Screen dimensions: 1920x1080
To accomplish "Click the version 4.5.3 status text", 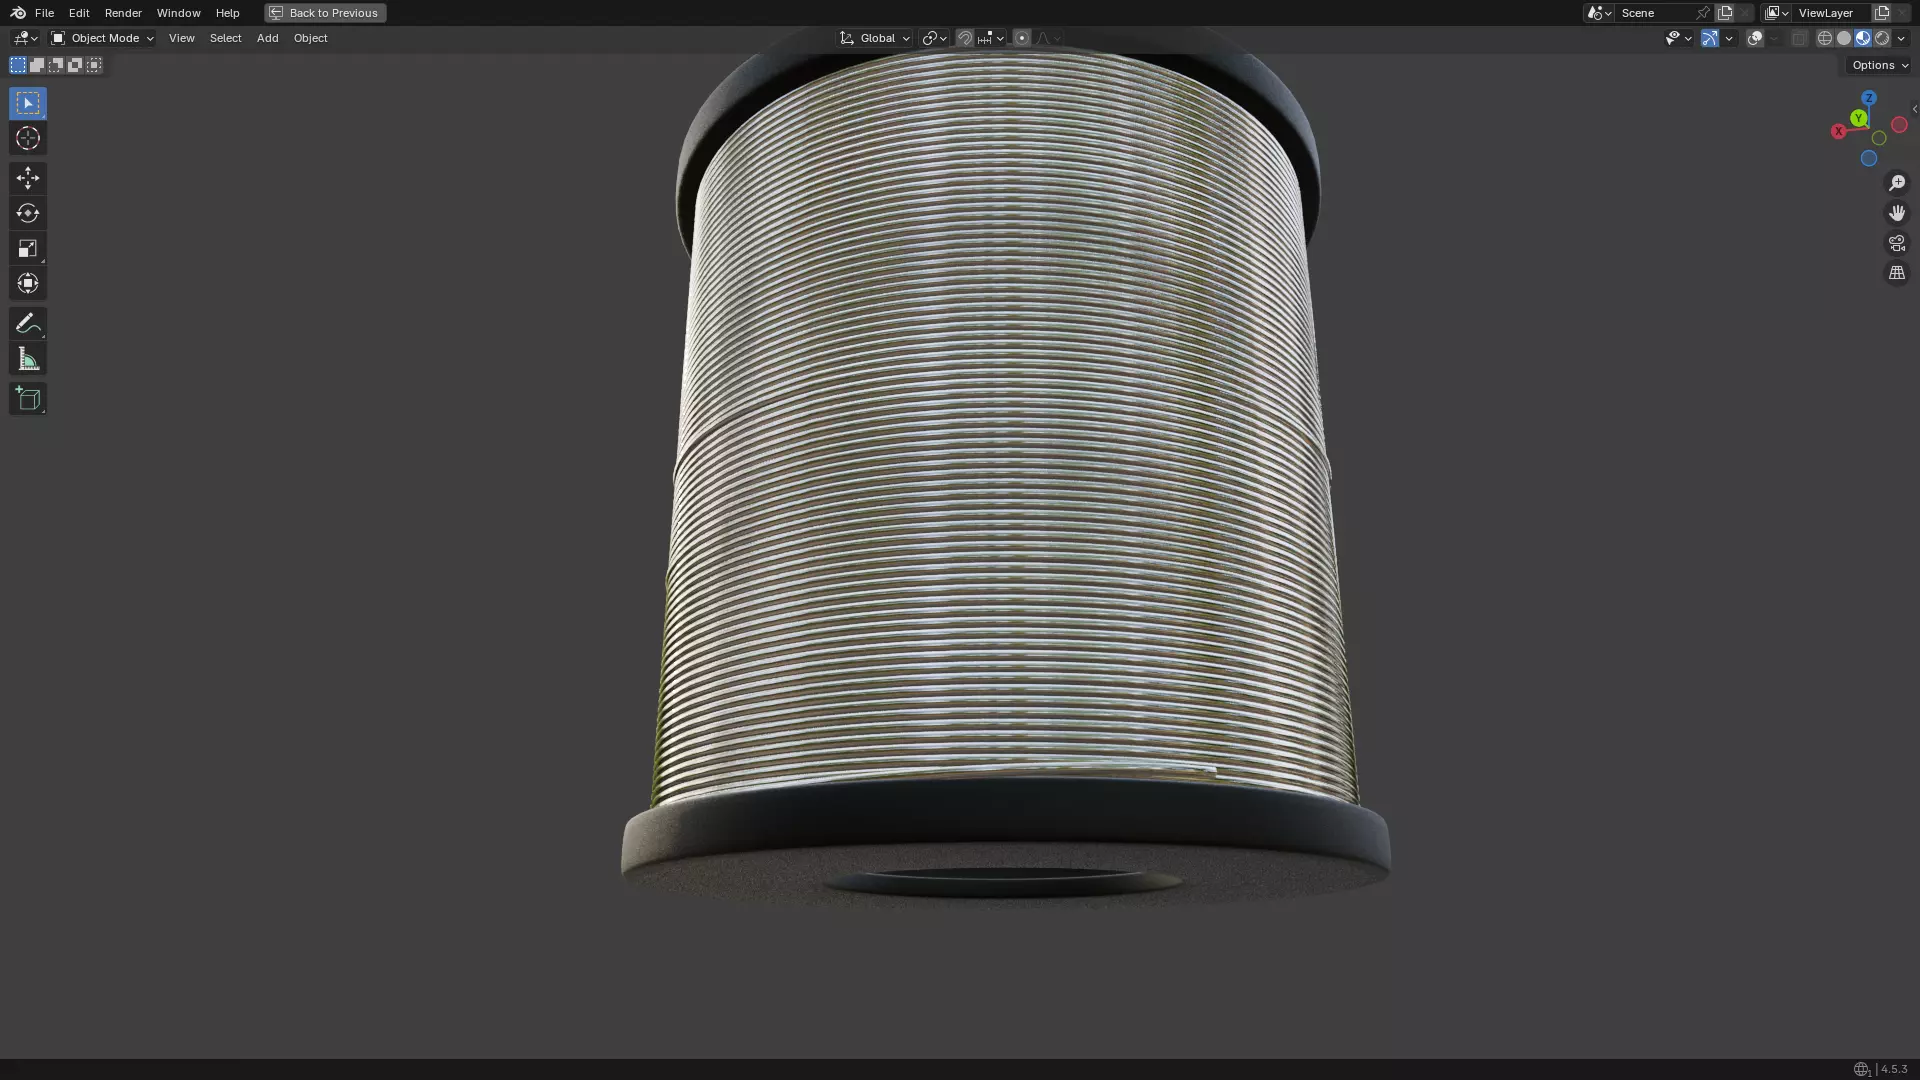I will tap(1894, 1069).
